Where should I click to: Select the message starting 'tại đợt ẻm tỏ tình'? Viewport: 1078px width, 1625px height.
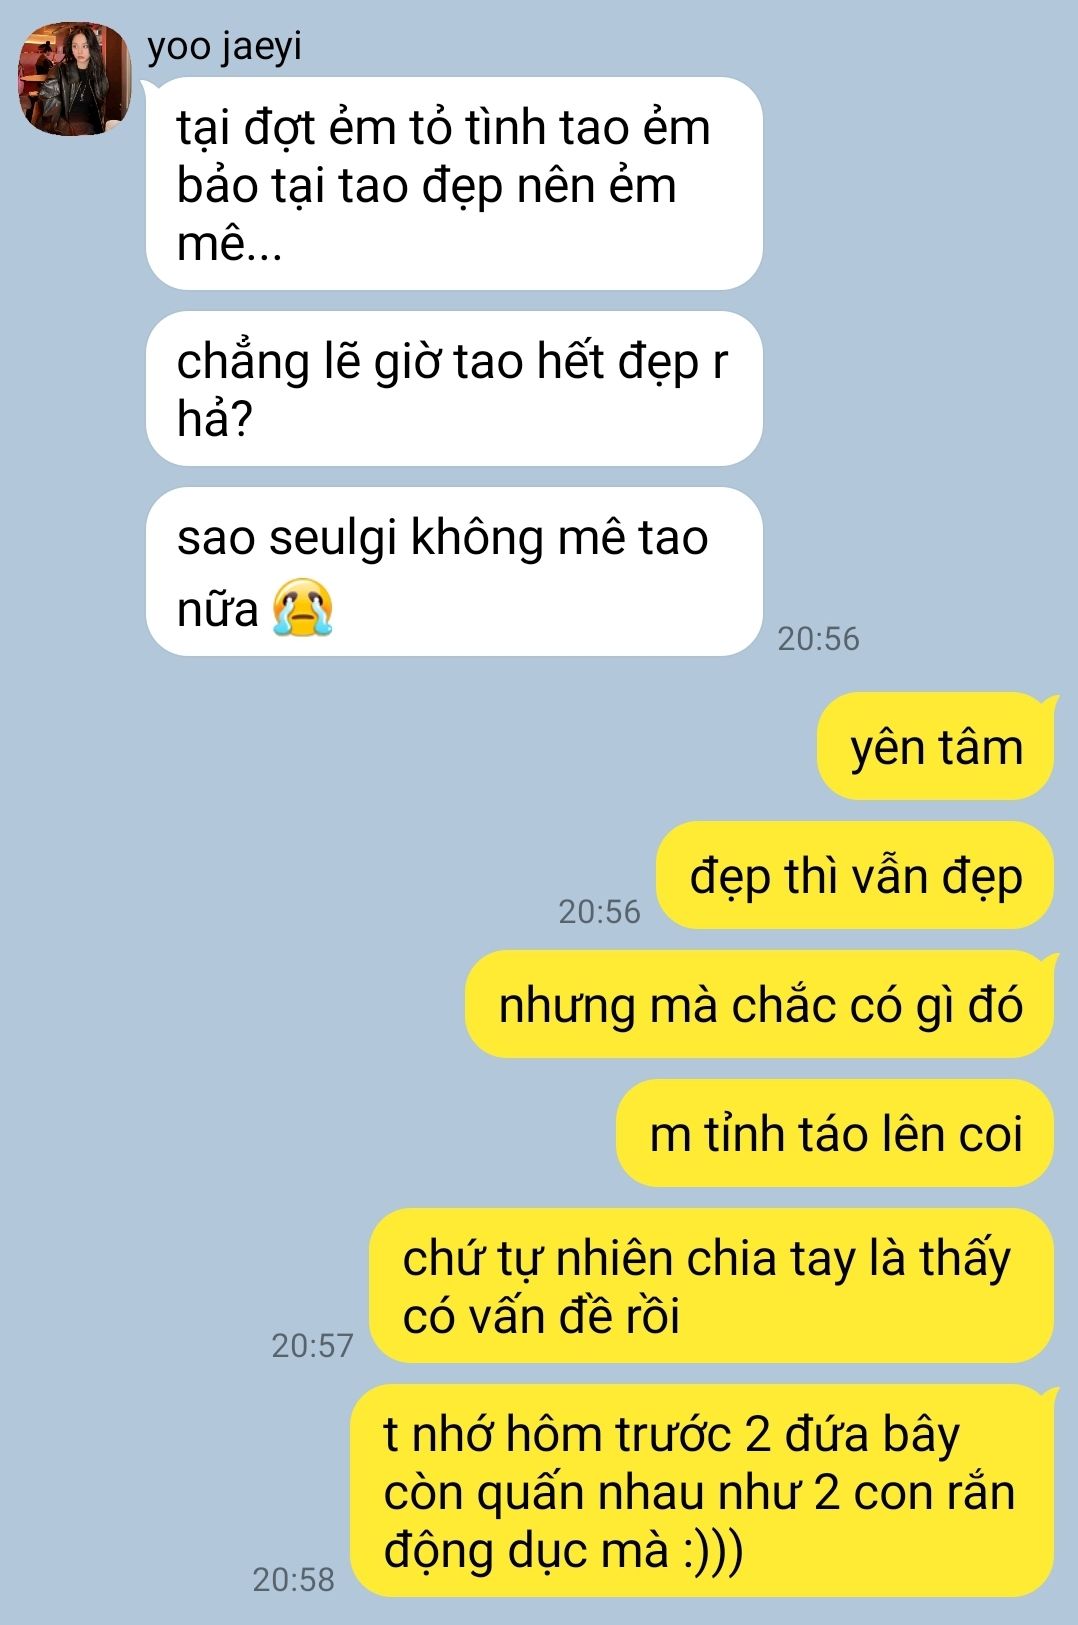point(454,184)
